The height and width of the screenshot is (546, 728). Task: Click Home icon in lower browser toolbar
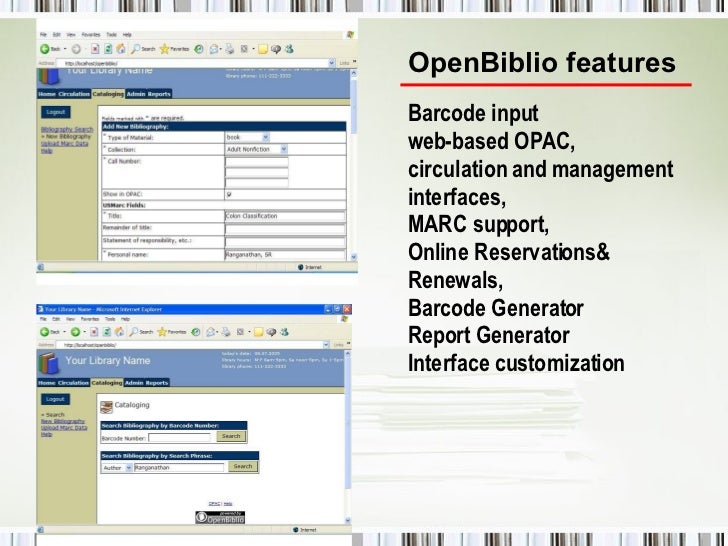(x=119, y=332)
